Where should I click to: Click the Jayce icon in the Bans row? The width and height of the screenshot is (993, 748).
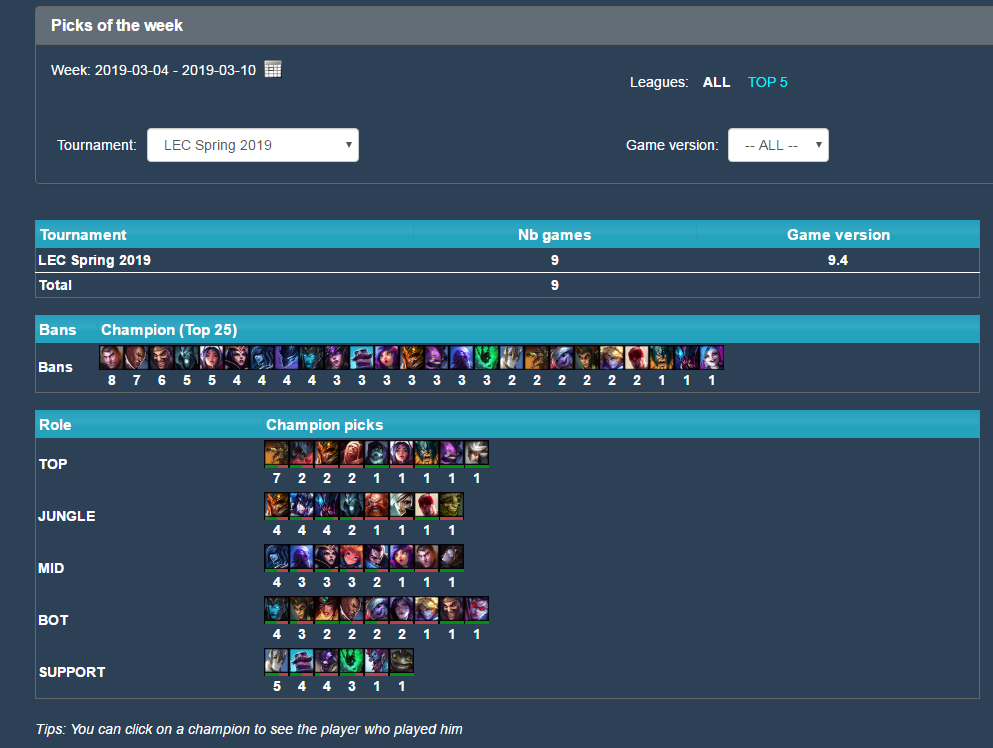coord(111,358)
